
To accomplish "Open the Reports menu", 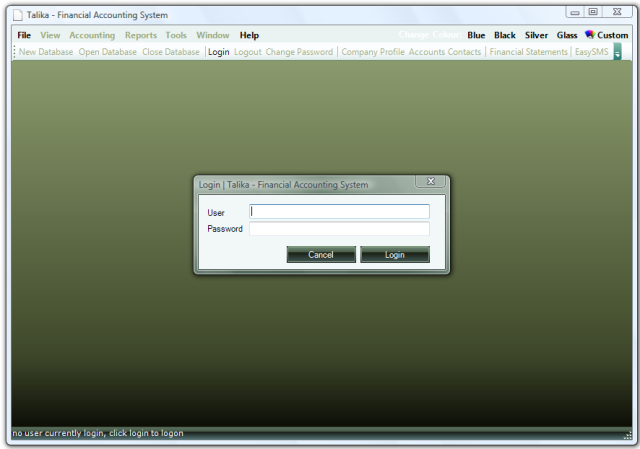I will (x=141, y=35).
